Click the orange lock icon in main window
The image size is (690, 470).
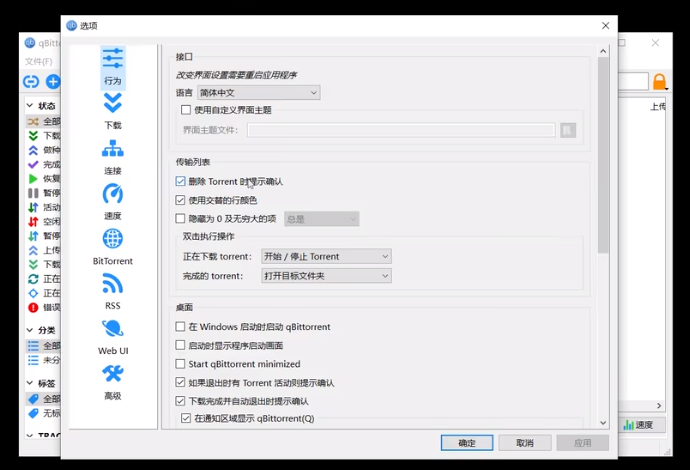pyautogui.click(x=659, y=82)
